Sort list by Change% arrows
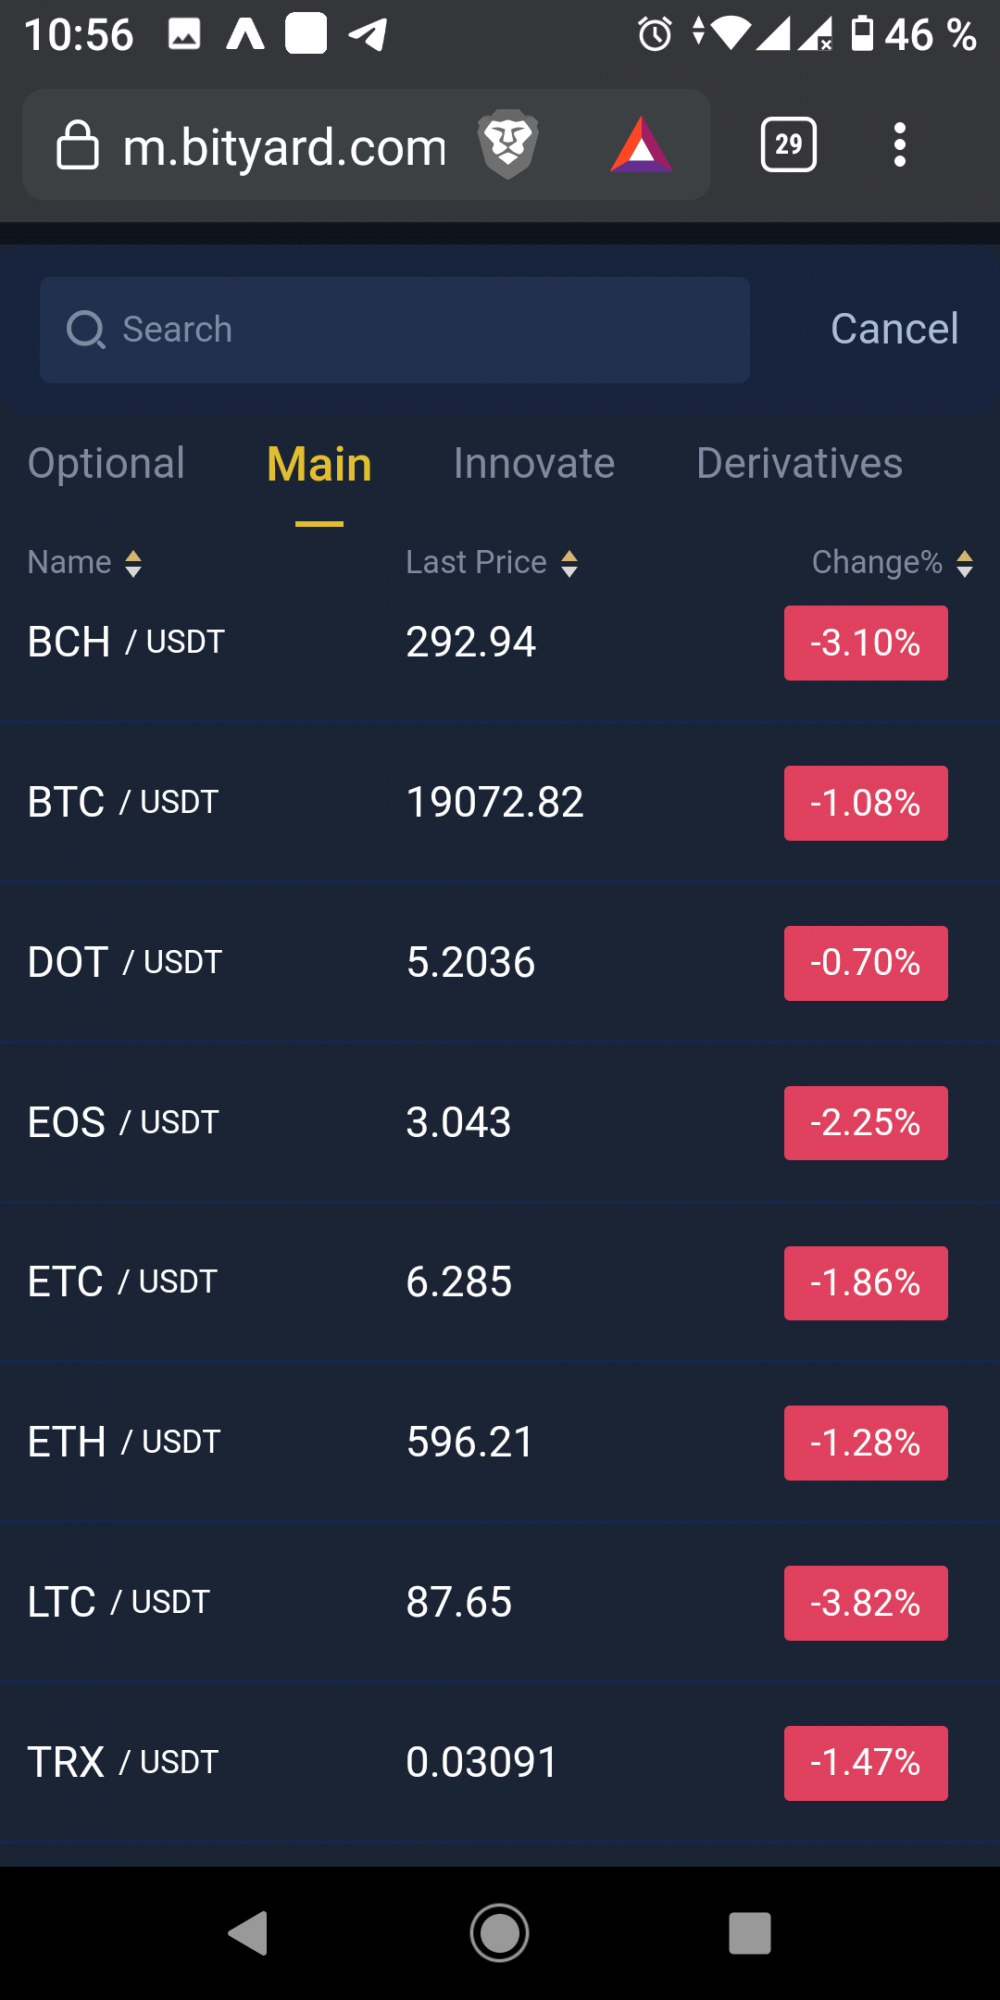1000x2000 pixels. point(964,563)
